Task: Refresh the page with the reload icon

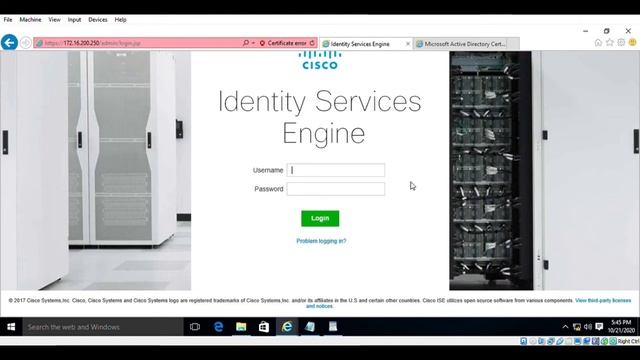Action: pos(312,43)
